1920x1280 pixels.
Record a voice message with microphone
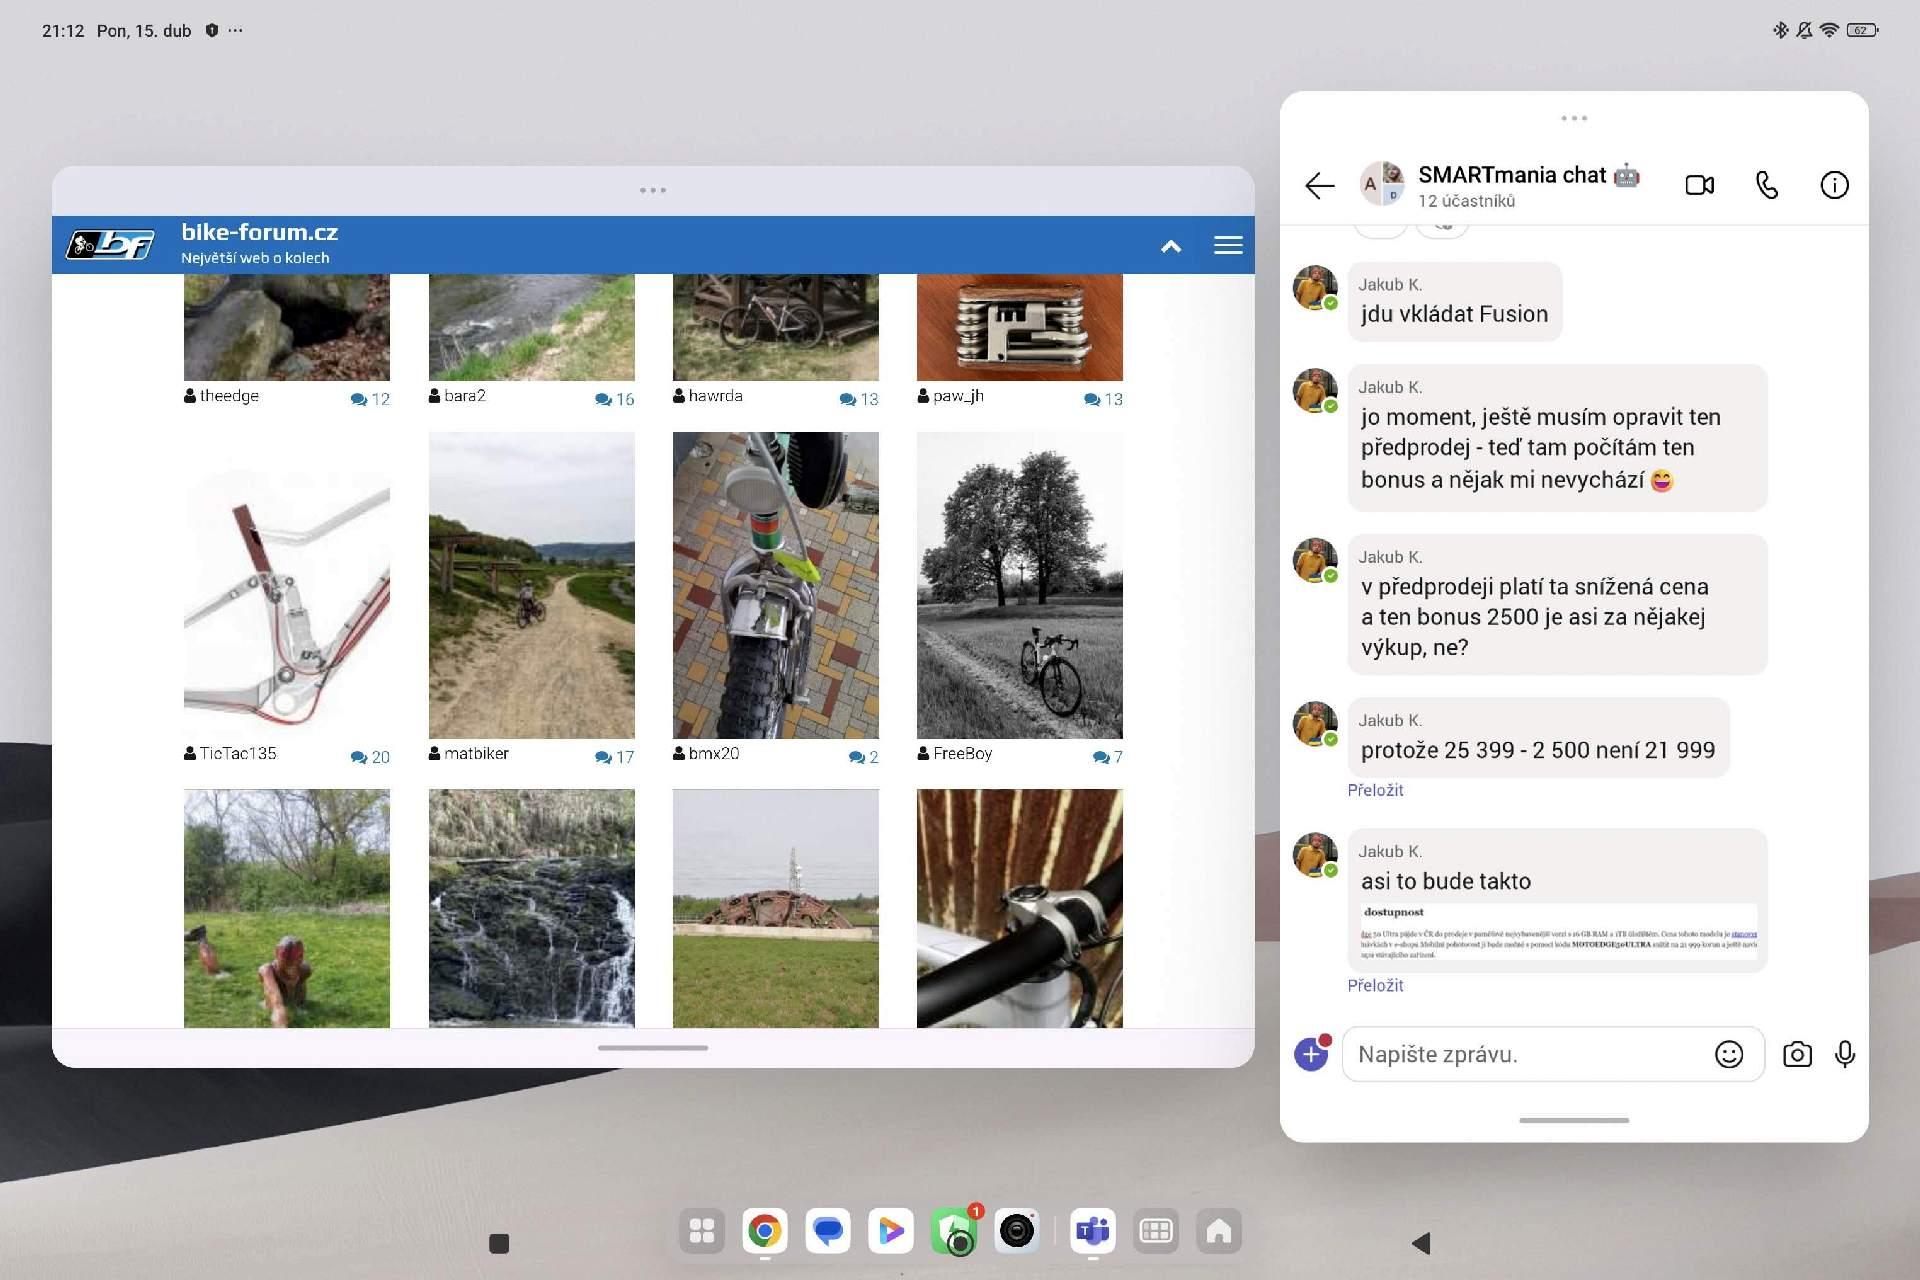[1845, 1054]
